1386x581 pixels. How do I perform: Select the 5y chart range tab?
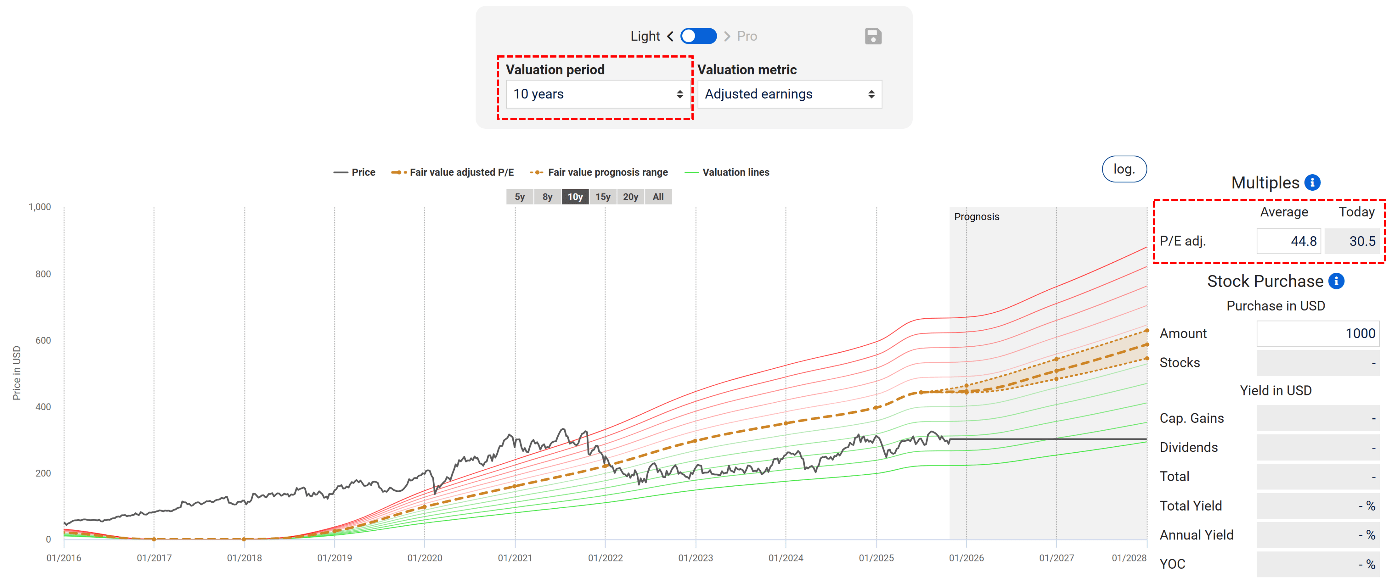tap(519, 197)
